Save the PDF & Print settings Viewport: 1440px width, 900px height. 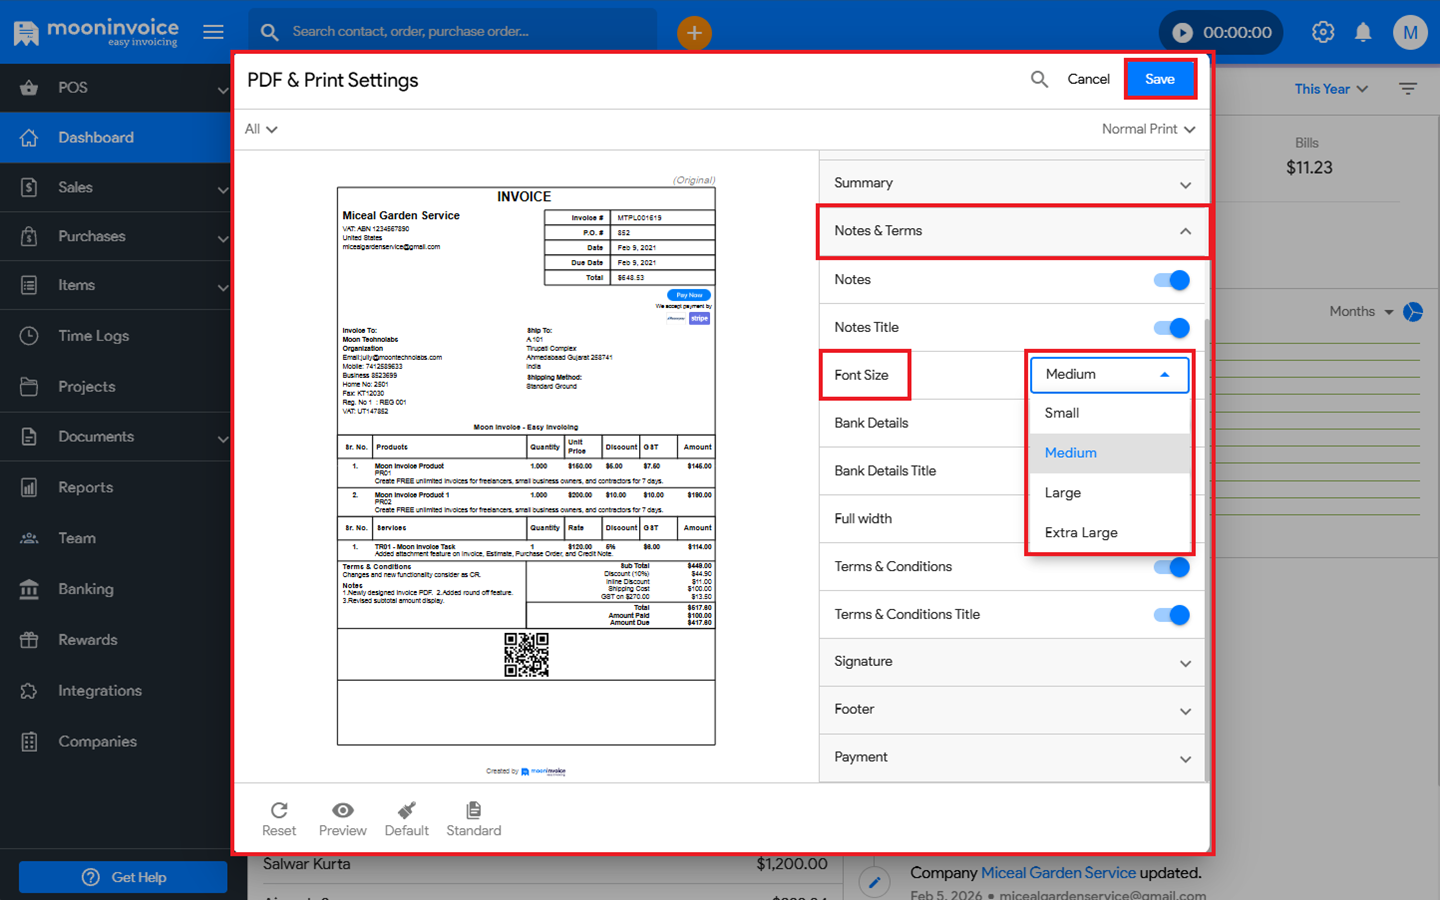pos(1159,79)
